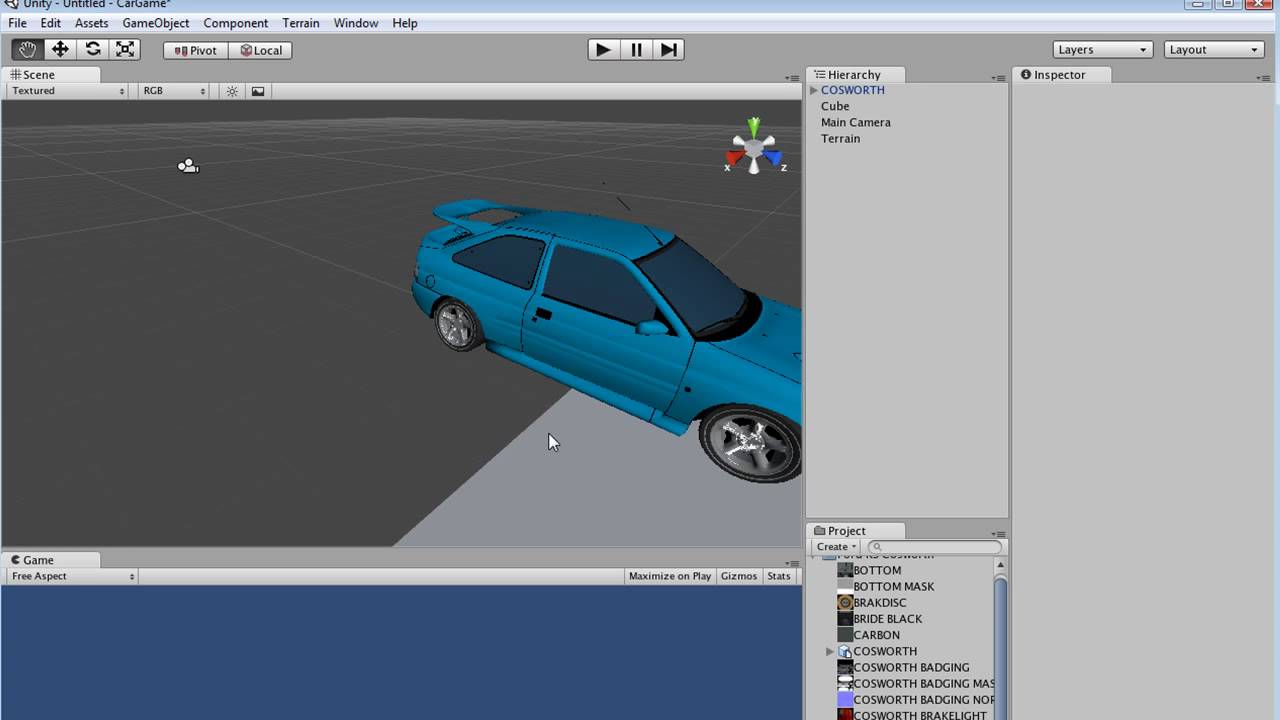Image resolution: width=1280 pixels, height=720 pixels.
Task: Open the Edit menu
Action: 51,23
